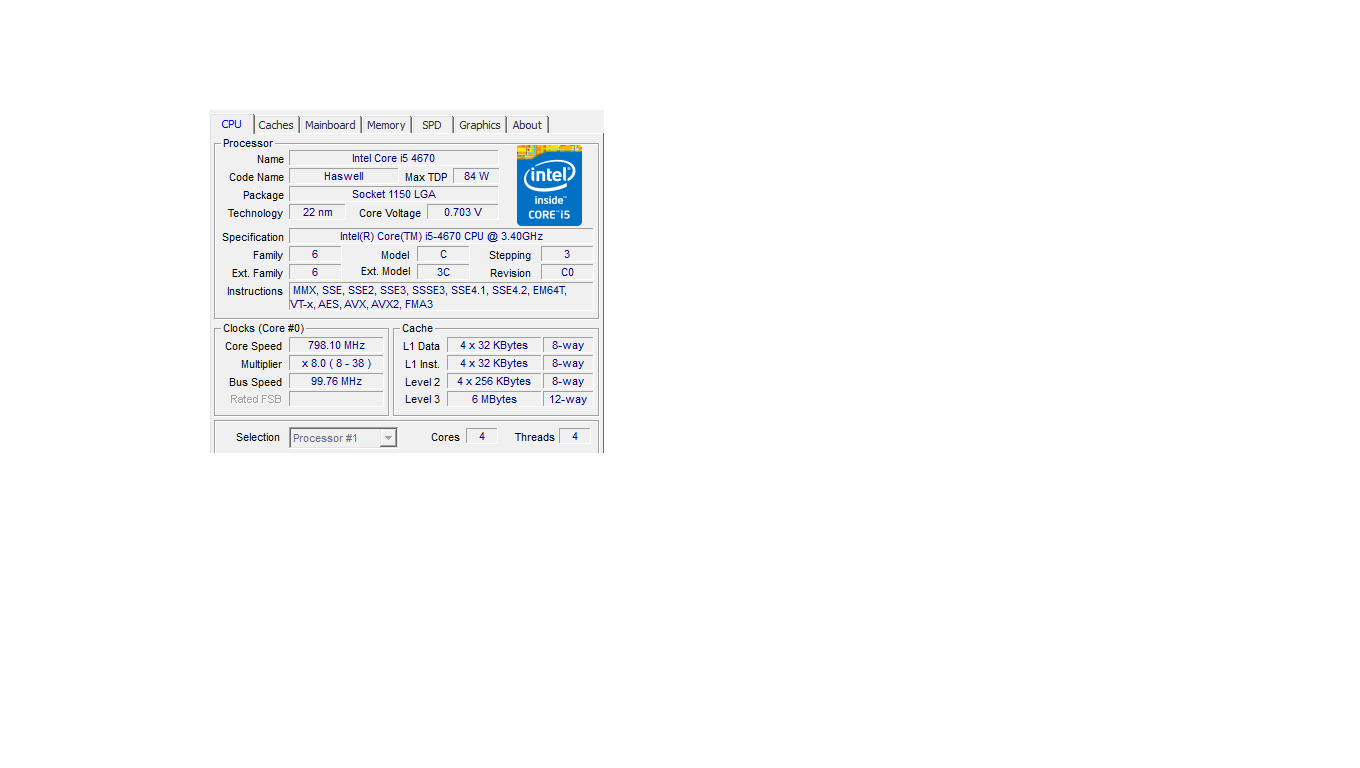Switch to the Graphics tab
Viewport: 1360px width, 768px height.
pos(480,125)
